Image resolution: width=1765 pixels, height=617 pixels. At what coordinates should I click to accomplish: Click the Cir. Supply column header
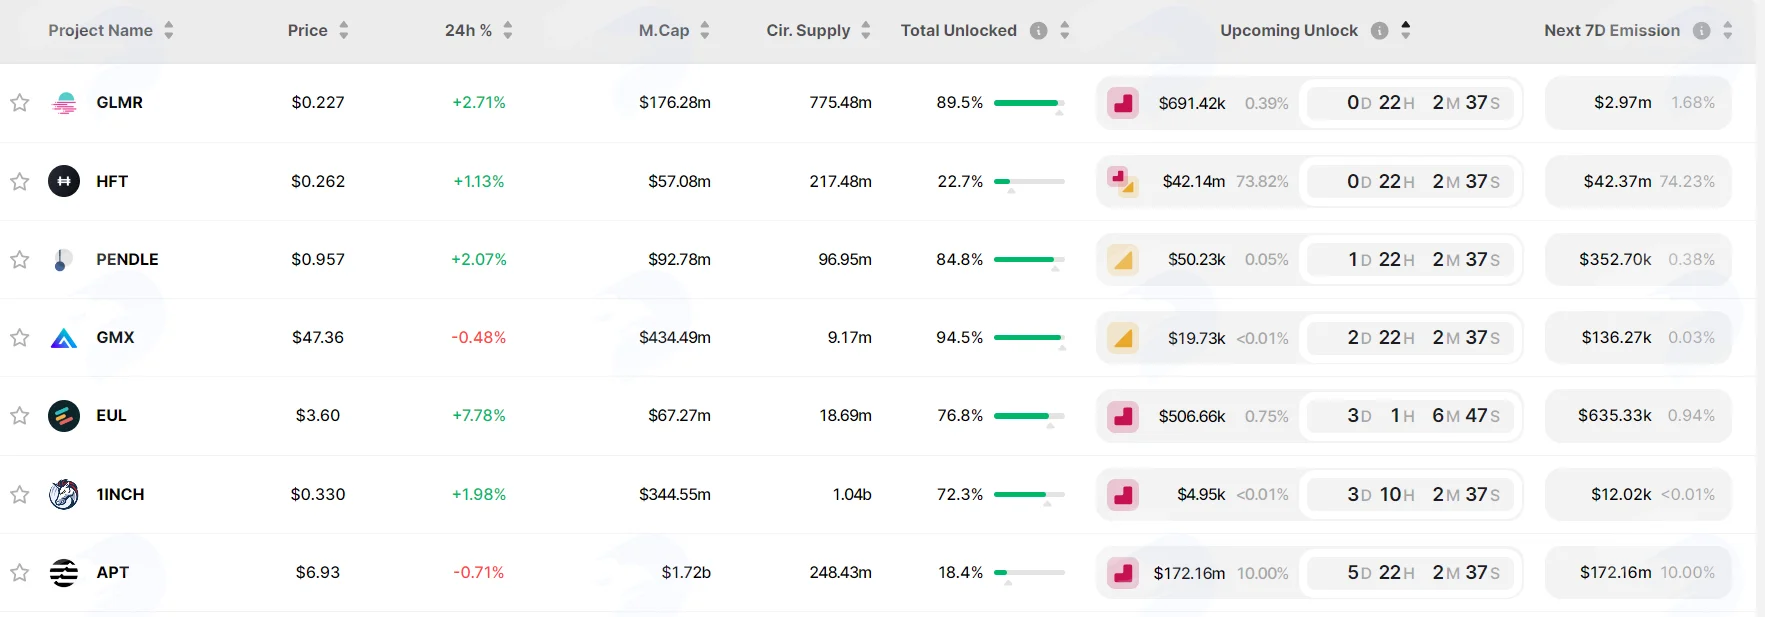[x=808, y=31]
